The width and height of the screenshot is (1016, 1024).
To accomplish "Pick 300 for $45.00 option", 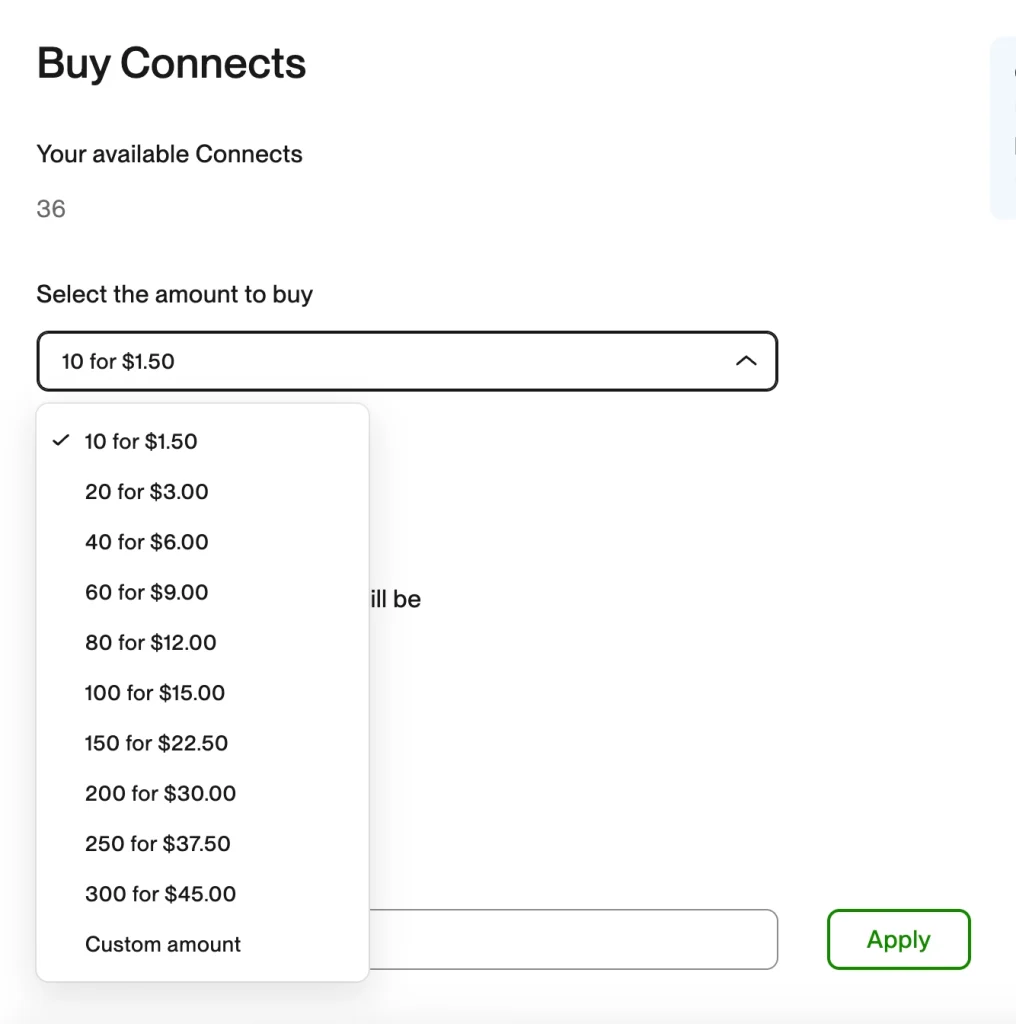I will pos(161,894).
